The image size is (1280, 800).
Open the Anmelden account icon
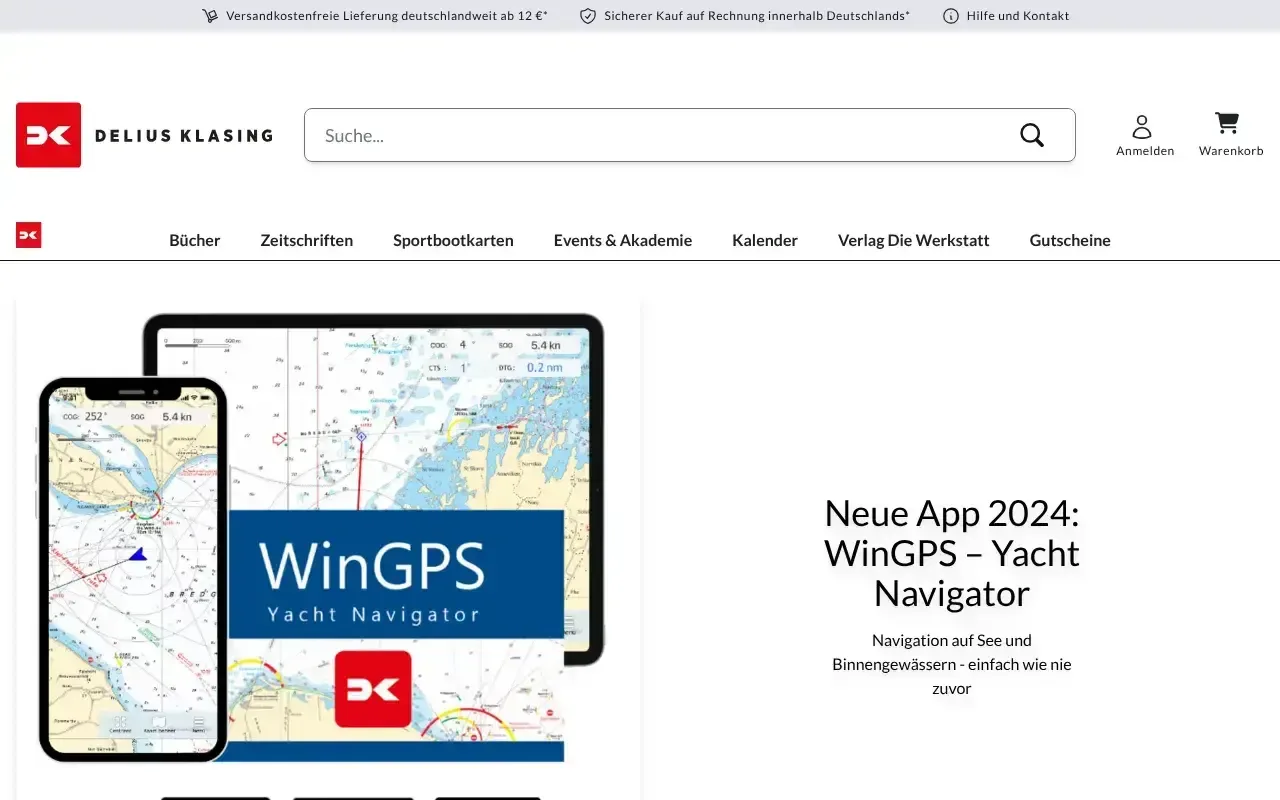(x=1144, y=128)
